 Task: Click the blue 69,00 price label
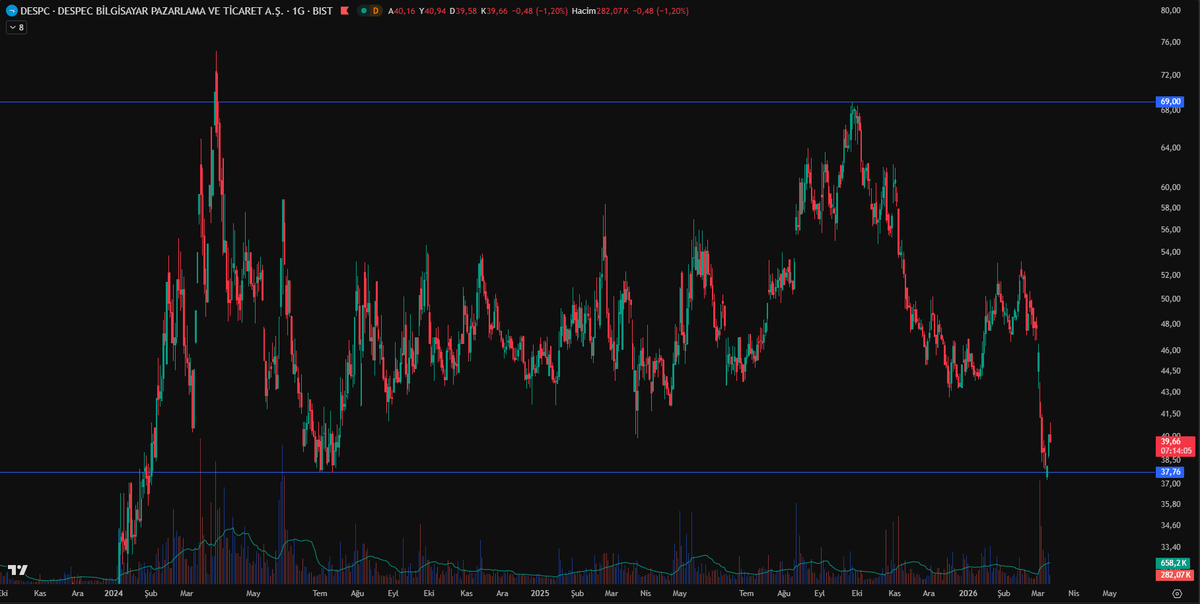coord(1170,102)
